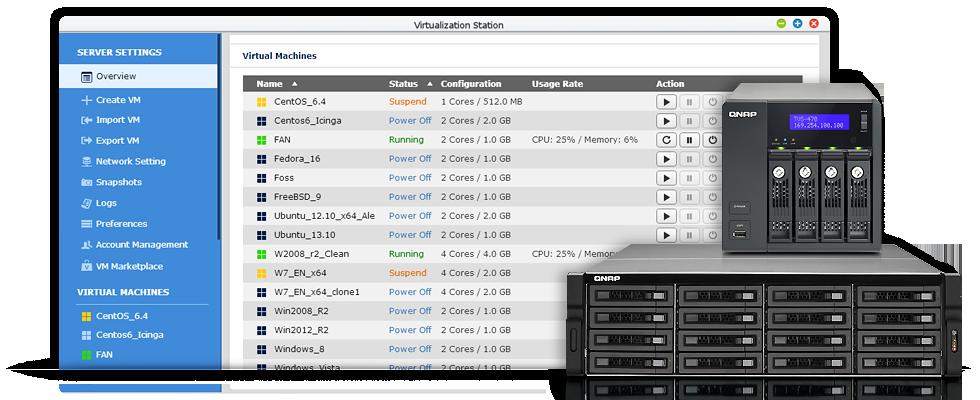
Task: Open Windows_8 VM entry
Action: click(299, 349)
